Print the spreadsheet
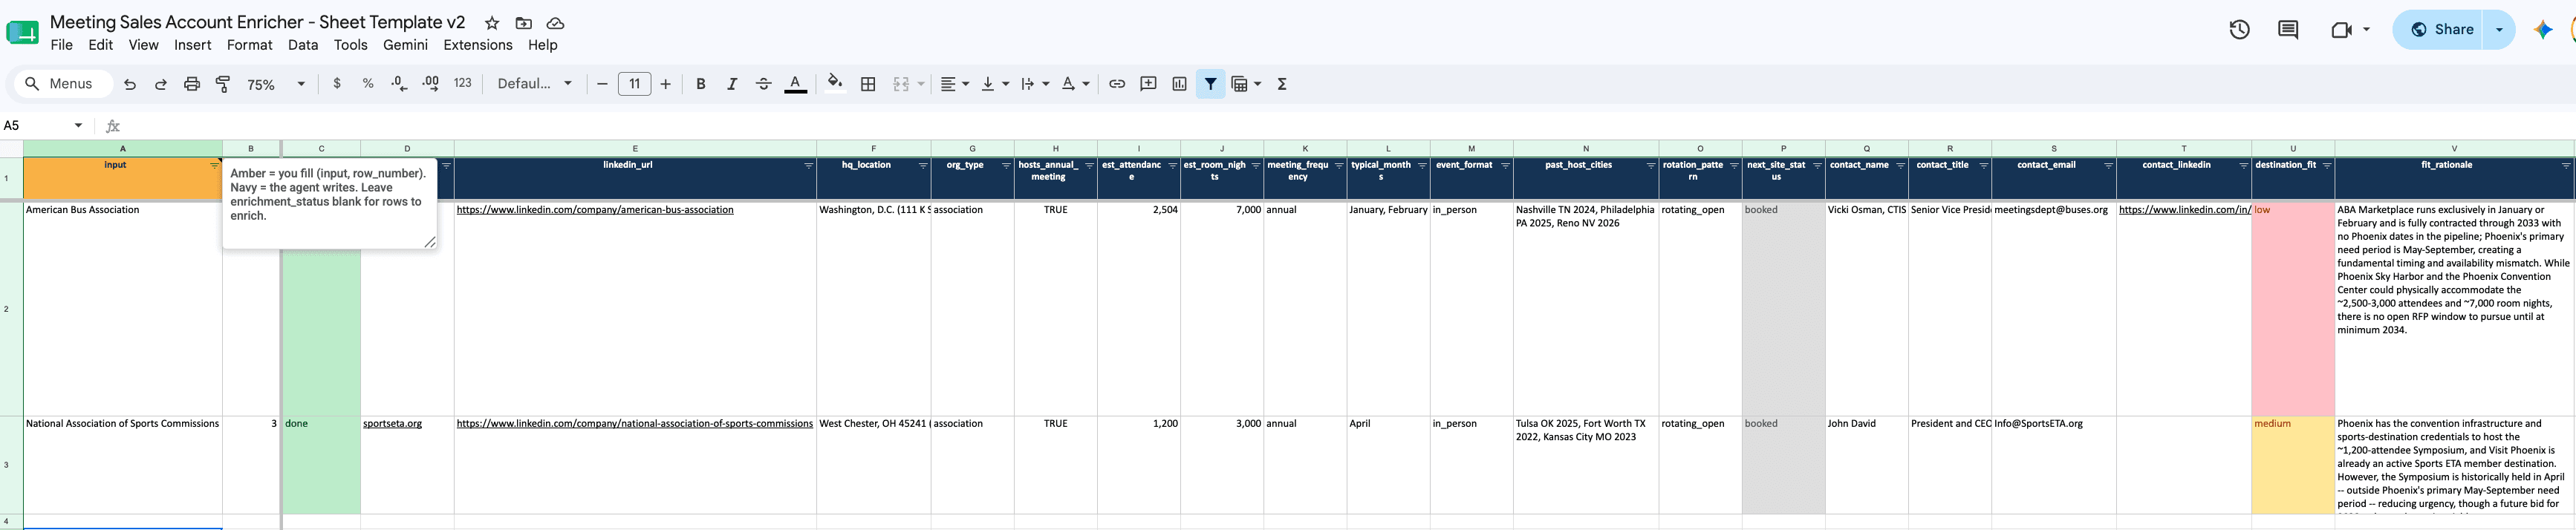Image resolution: width=2576 pixels, height=530 pixels. click(x=192, y=84)
